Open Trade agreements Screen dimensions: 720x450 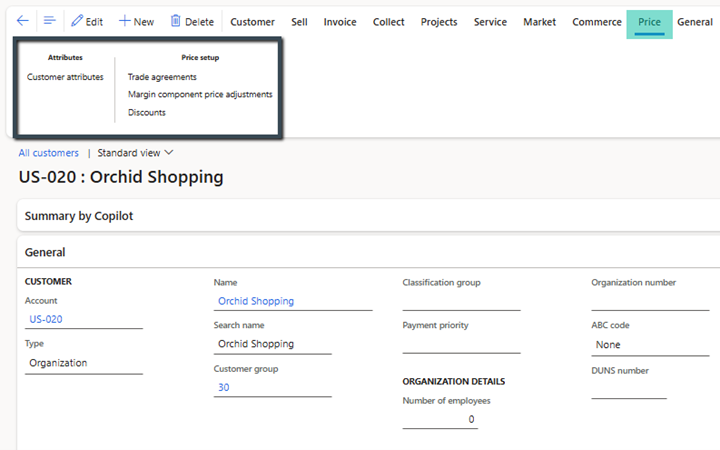(162, 77)
